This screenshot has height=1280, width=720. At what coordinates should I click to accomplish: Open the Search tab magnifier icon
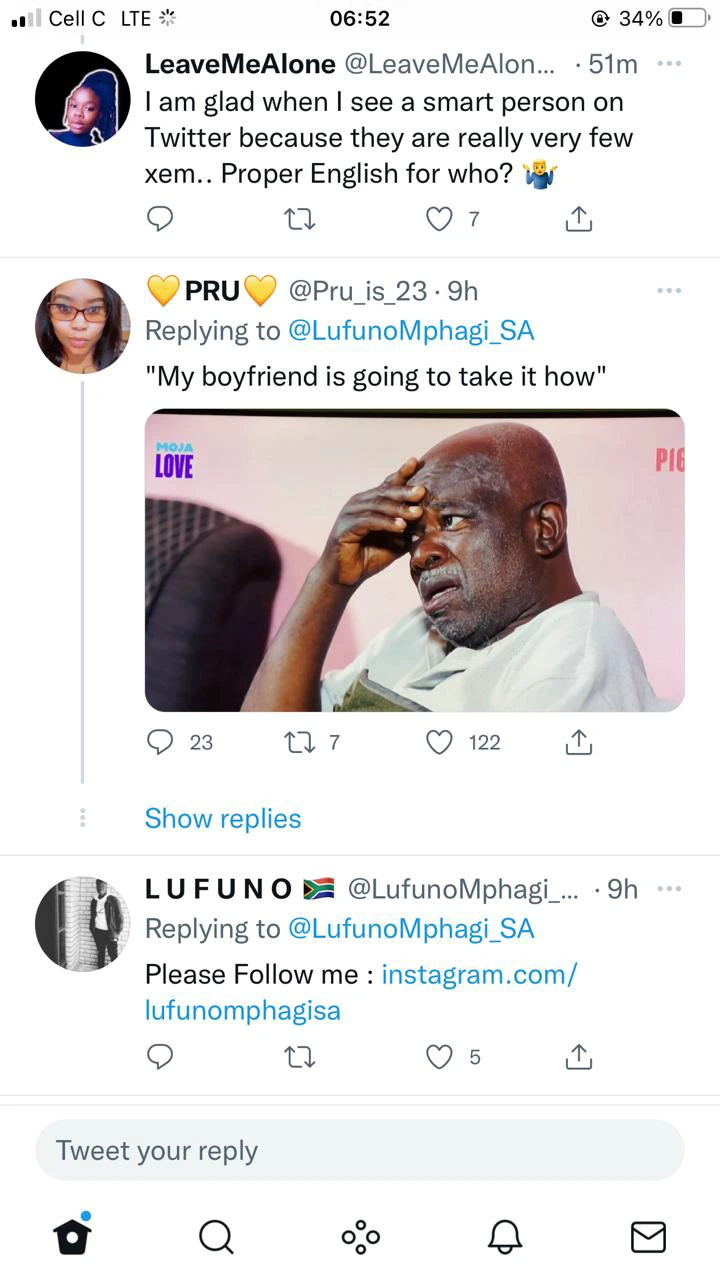click(x=216, y=1236)
